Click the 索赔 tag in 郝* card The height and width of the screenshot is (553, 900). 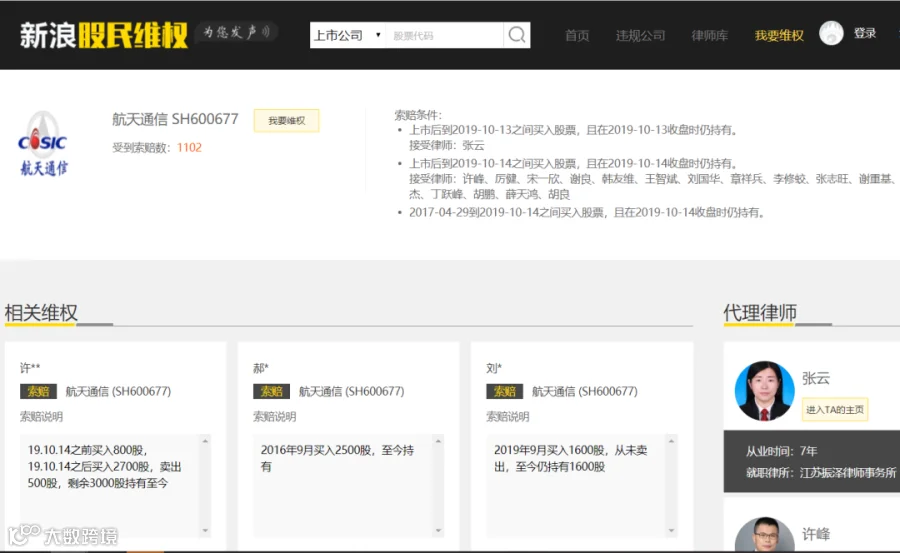coord(271,391)
